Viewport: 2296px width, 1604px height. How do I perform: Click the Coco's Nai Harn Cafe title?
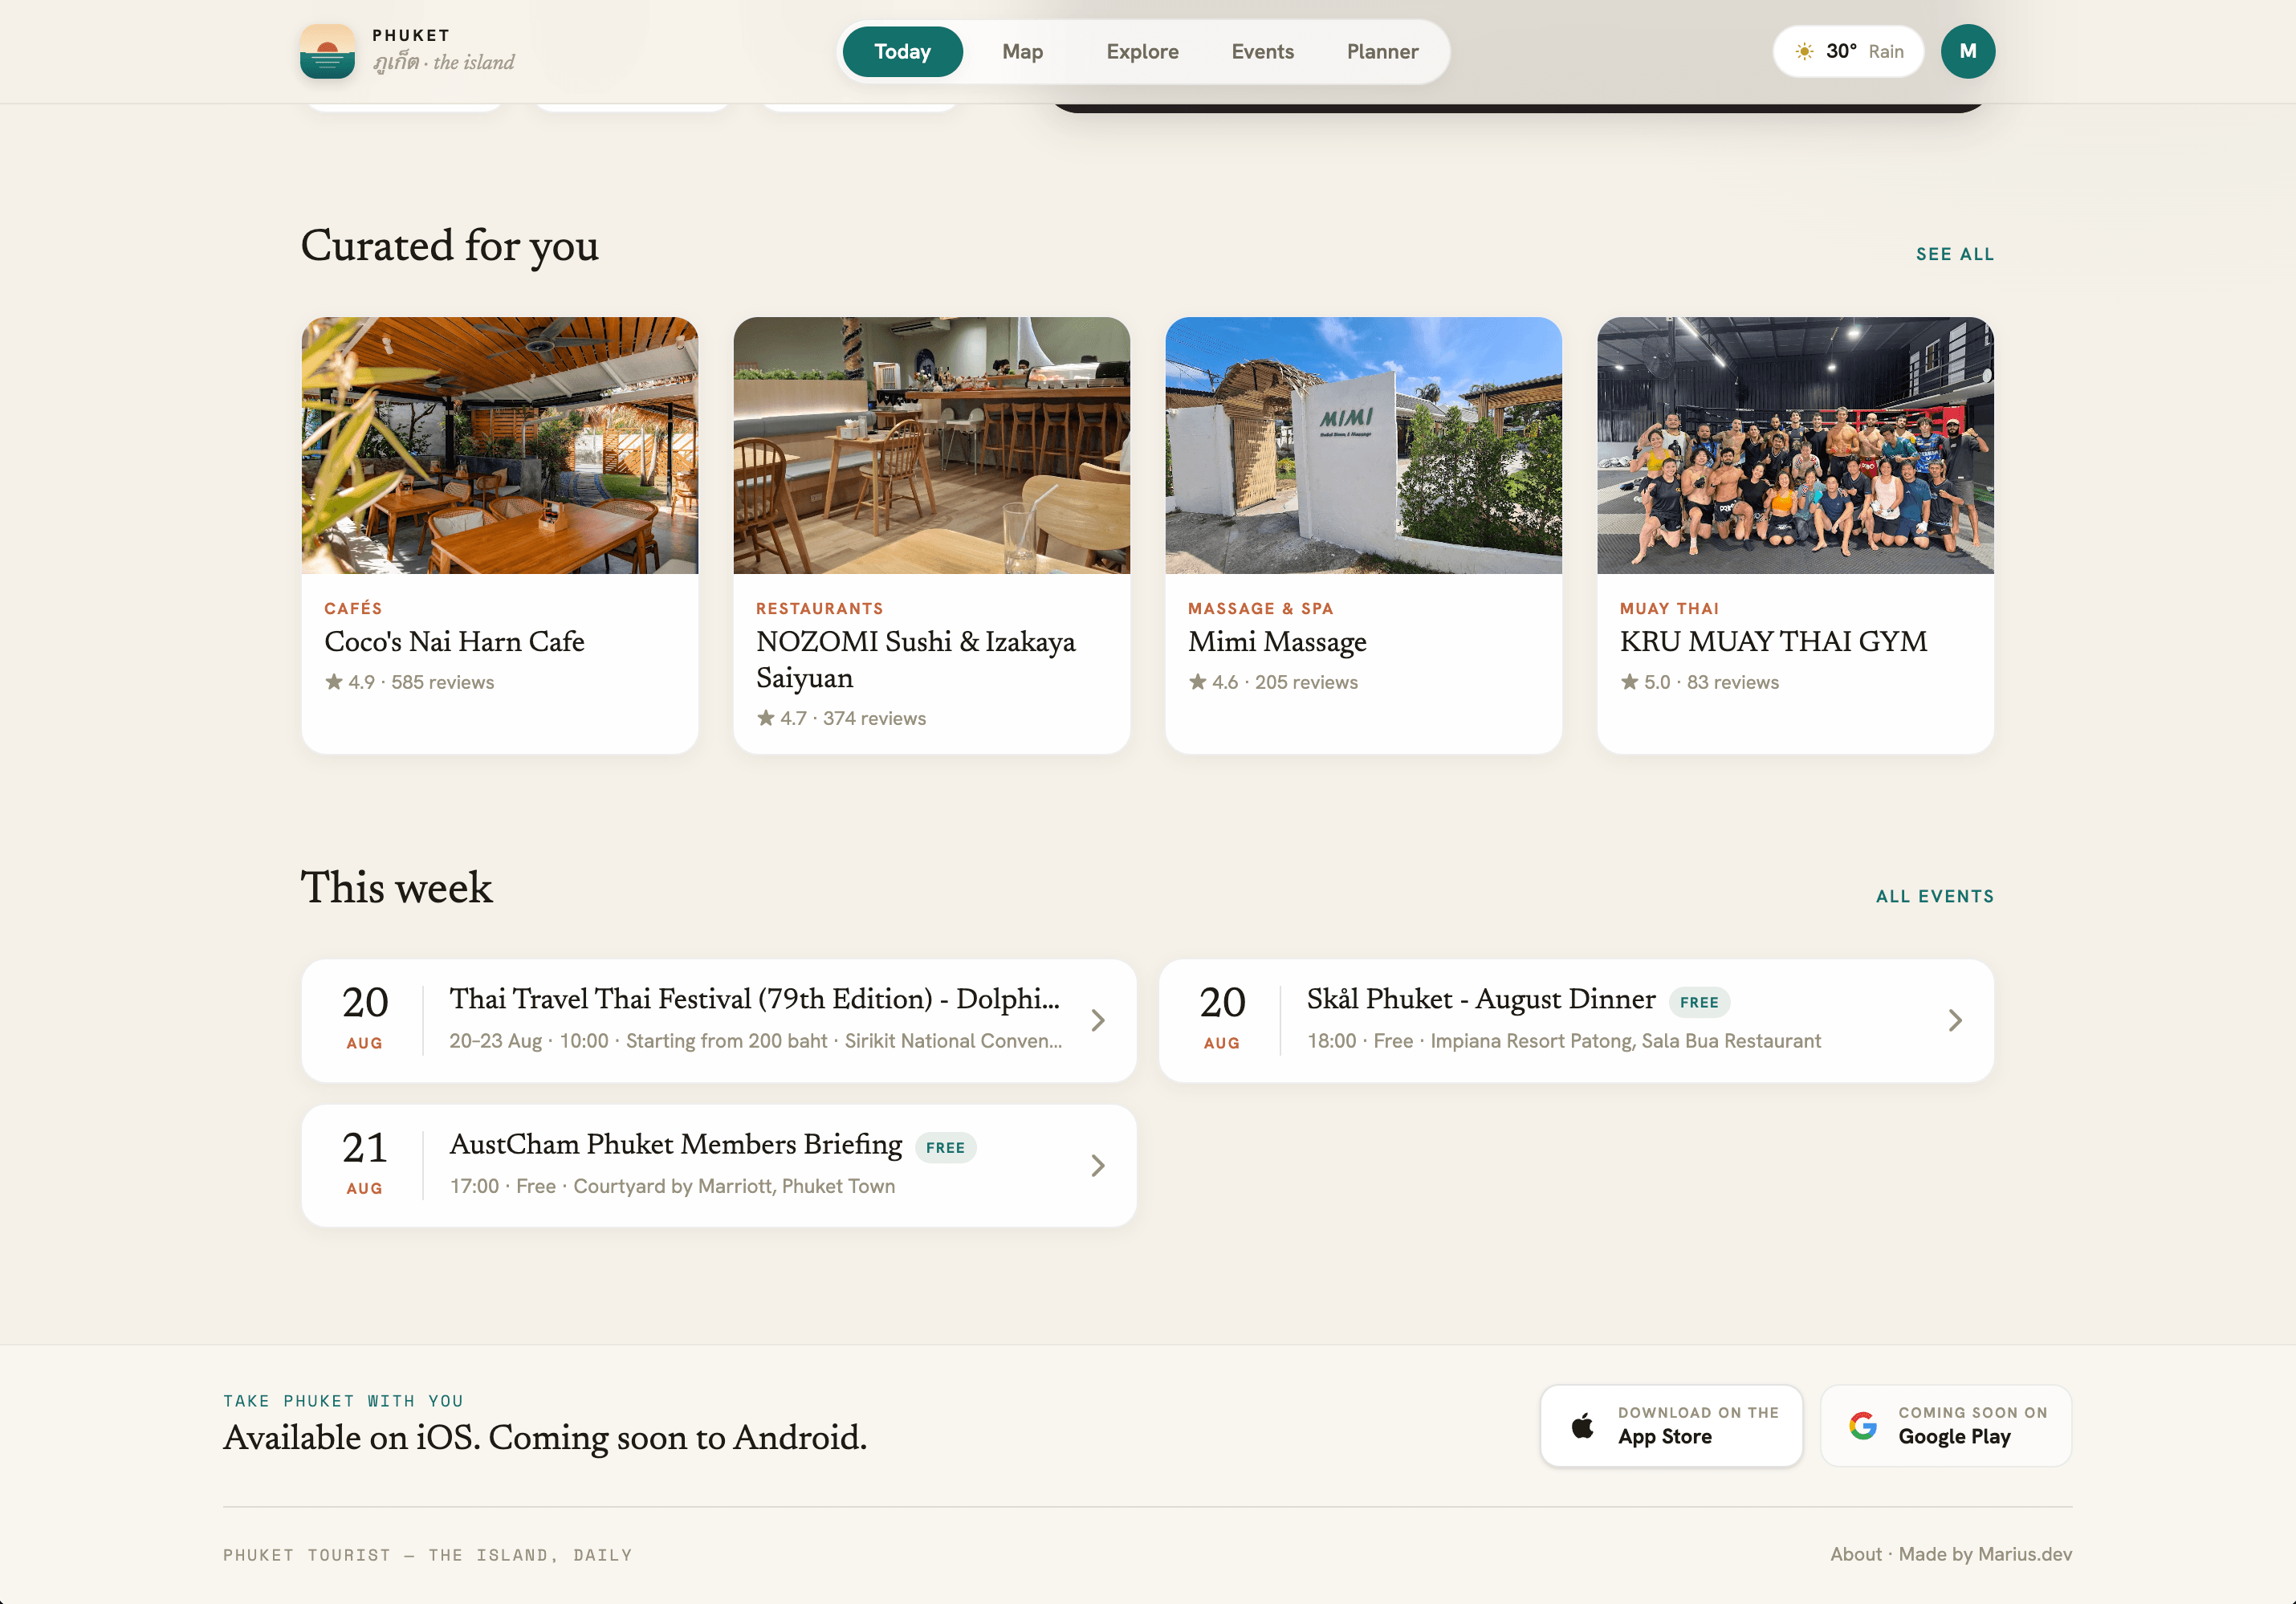[x=454, y=641]
